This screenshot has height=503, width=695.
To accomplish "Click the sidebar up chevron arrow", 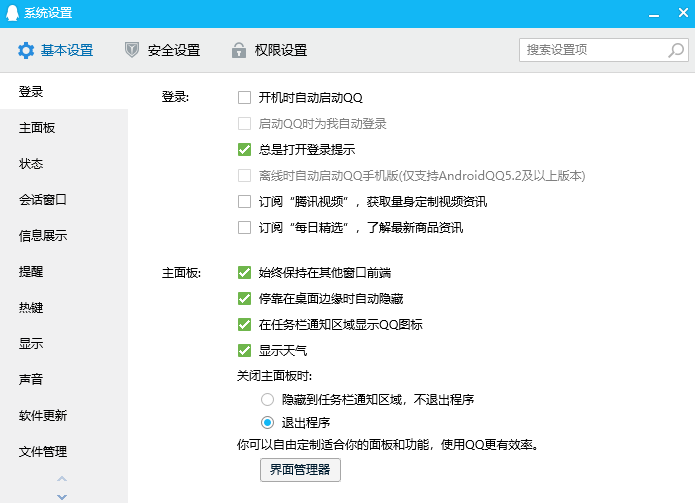I will pos(62,479).
